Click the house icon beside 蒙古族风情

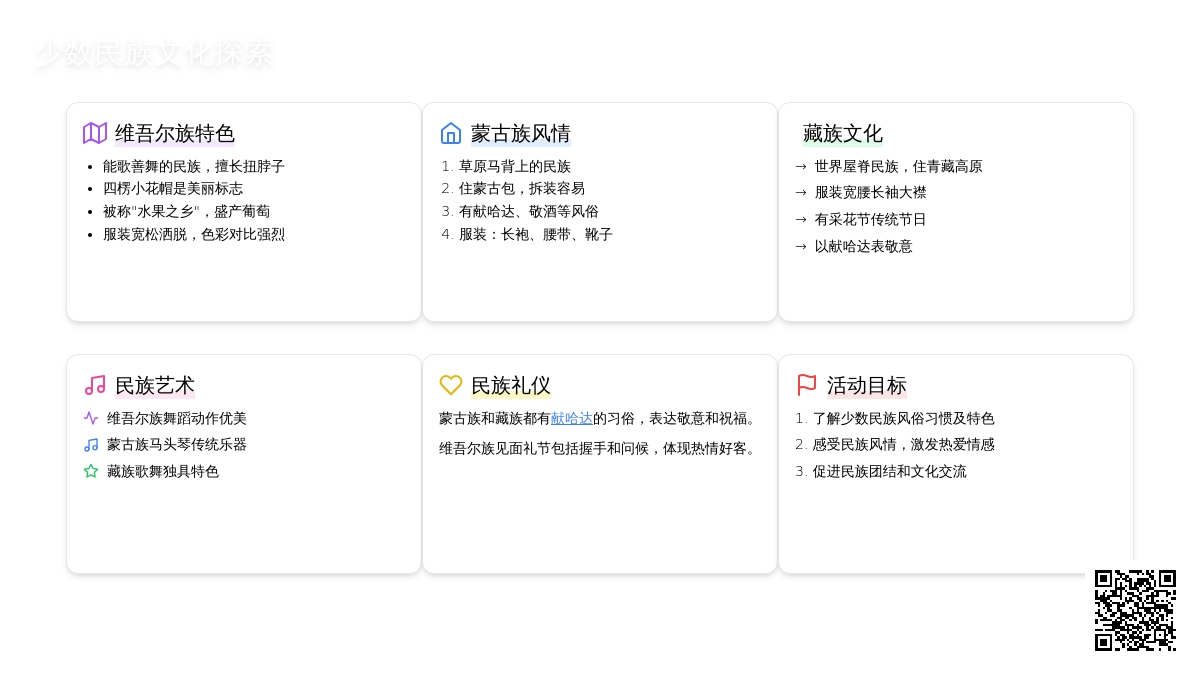(451, 133)
